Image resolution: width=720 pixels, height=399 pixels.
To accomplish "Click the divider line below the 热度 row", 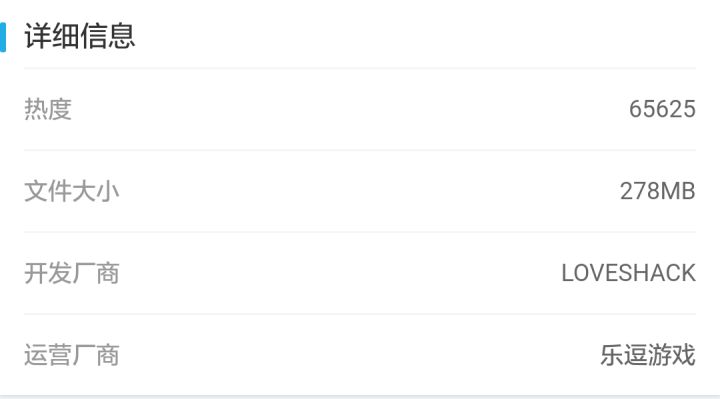I will coord(360,150).
